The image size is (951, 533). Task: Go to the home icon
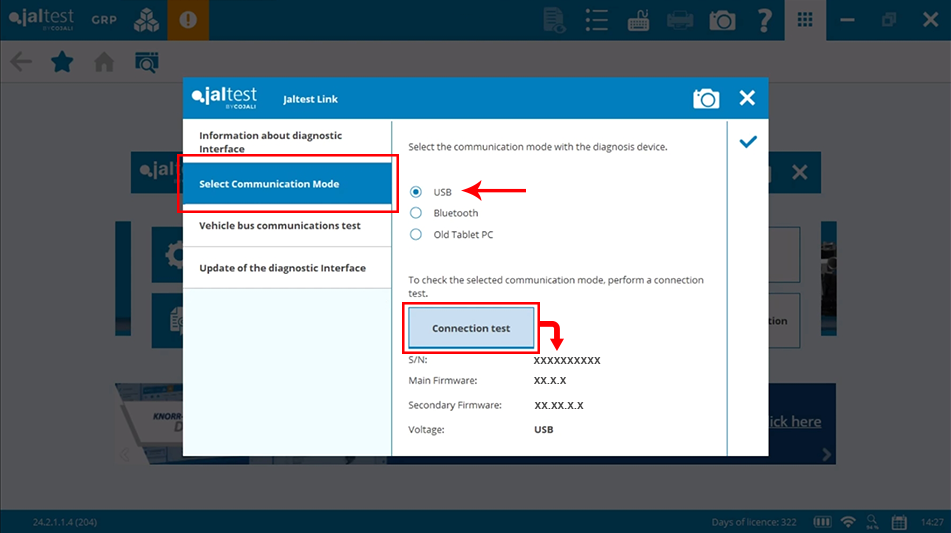[104, 62]
